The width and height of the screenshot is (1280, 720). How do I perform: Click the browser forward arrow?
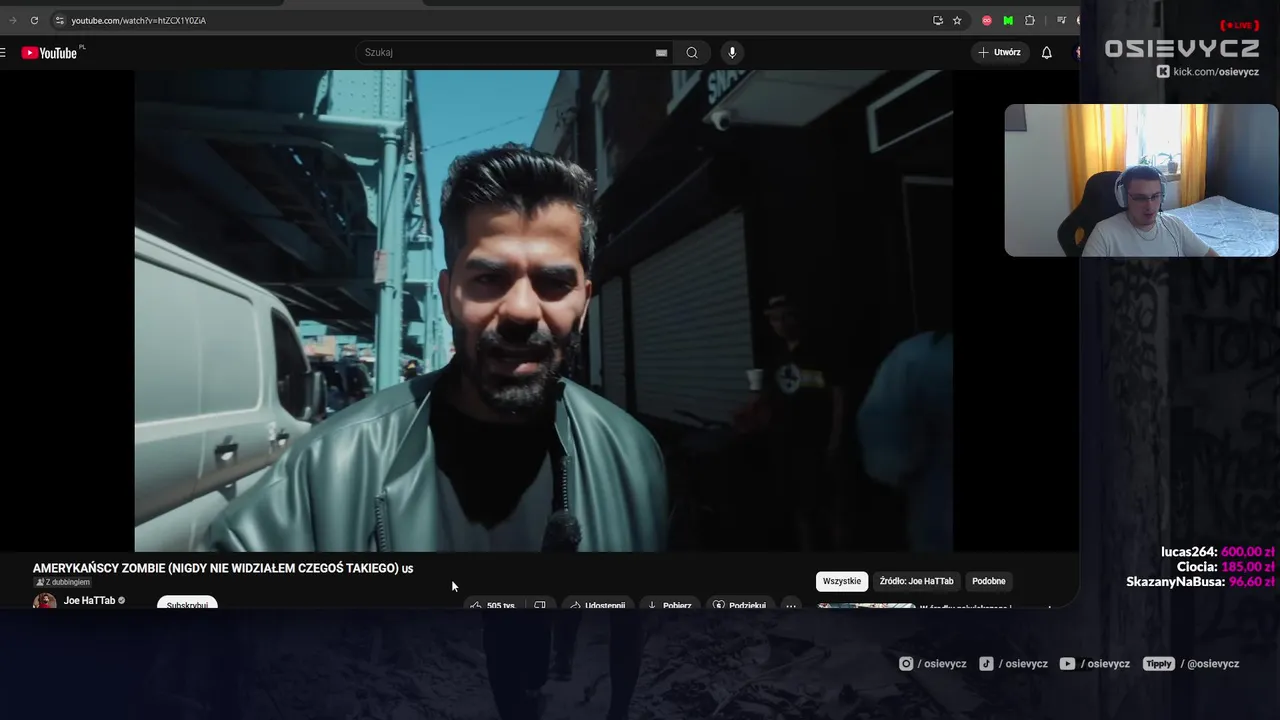click(13, 20)
